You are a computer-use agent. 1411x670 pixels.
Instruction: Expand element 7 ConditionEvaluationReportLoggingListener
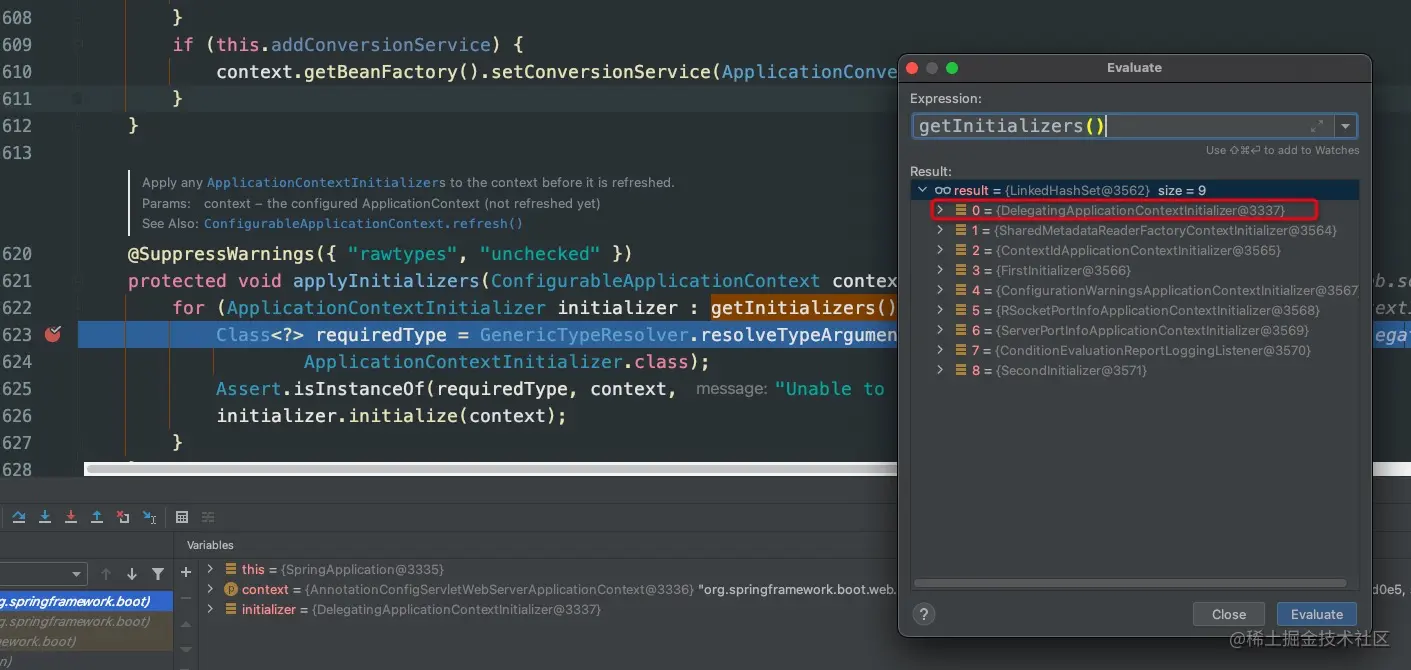point(940,350)
